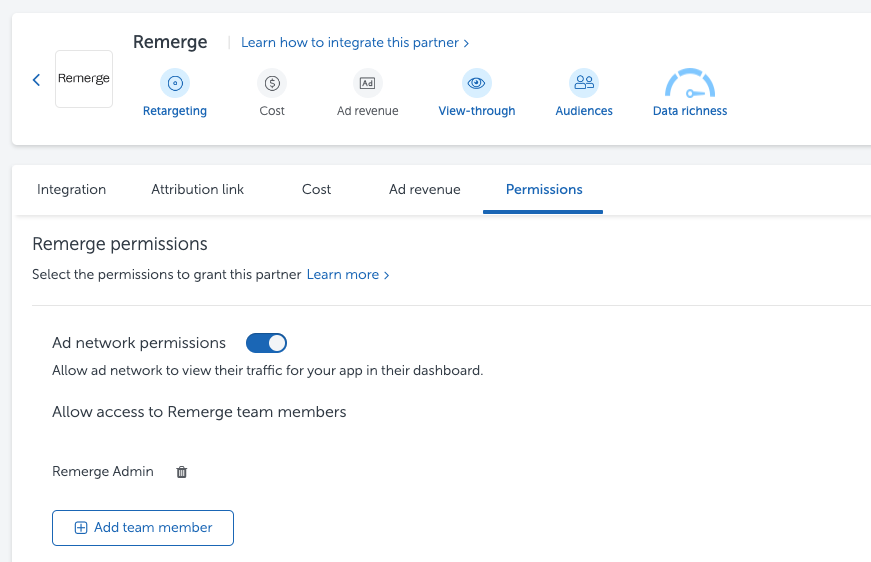
Task: Disable the Ad network permissions toggle
Action: pyautogui.click(x=266, y=343)
